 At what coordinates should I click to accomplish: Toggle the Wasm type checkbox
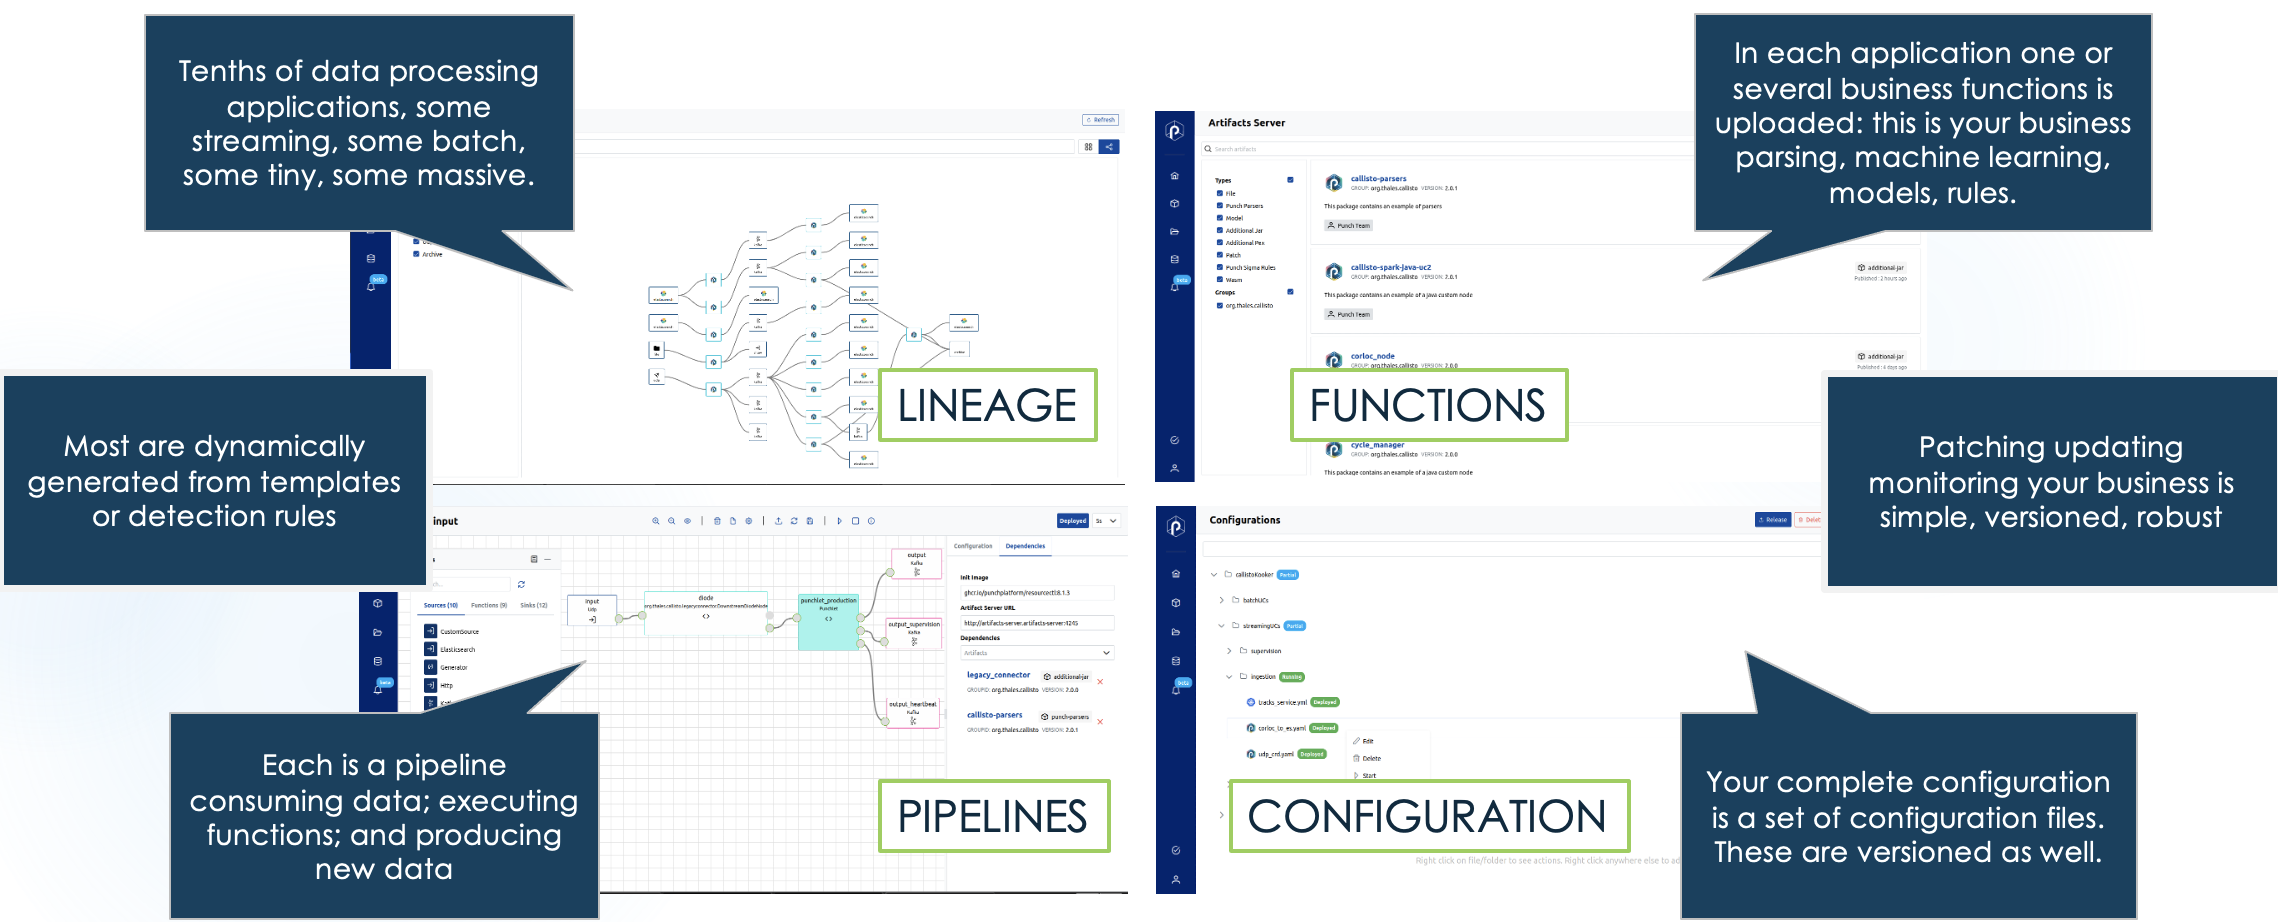click(x=1220, y=280)
